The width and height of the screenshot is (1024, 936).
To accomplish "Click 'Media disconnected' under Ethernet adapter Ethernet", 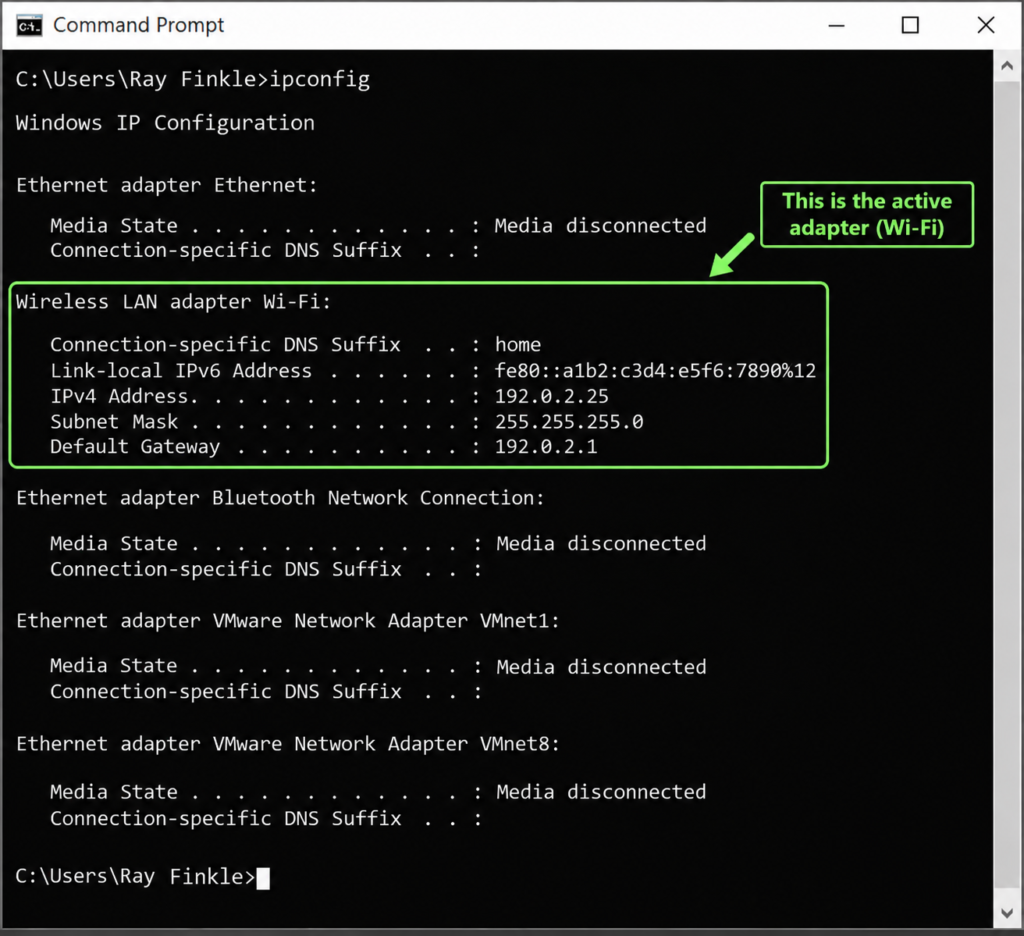I will [x=600, y=225].
